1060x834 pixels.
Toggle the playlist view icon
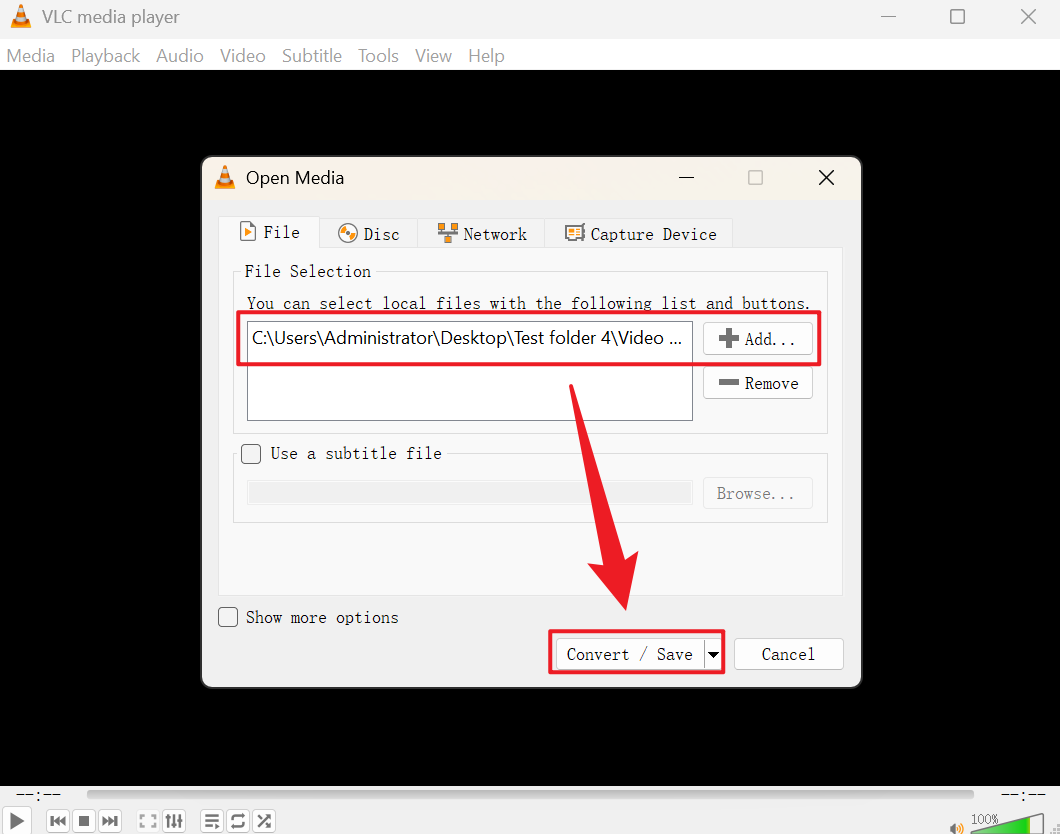click(x=212, y=821)
